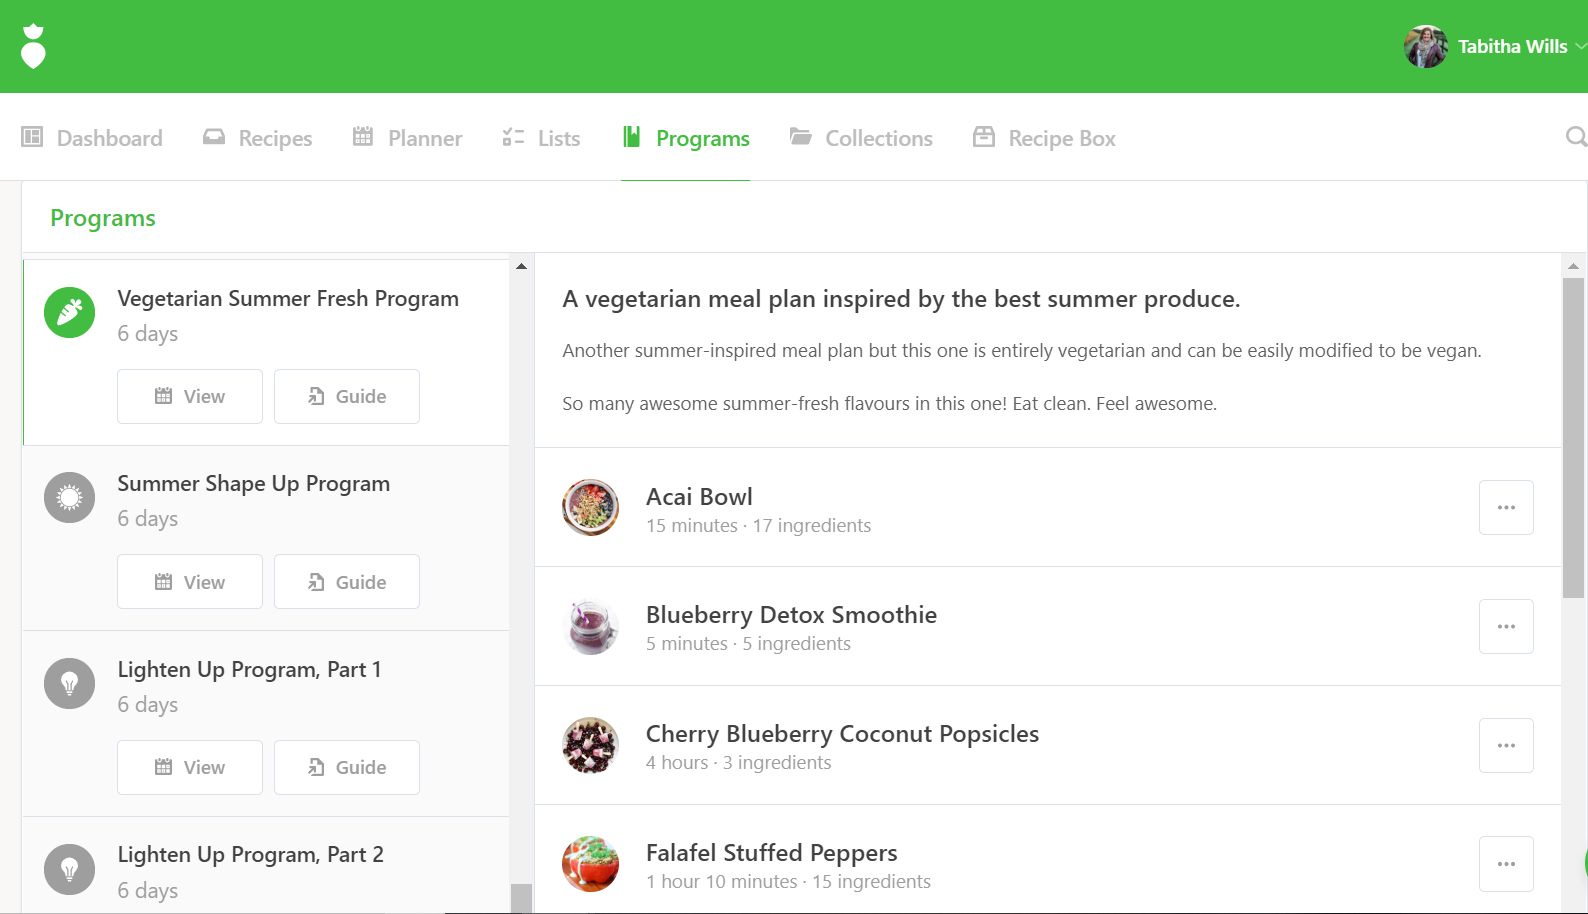Click the Acai Bowl recipe thumbnail
Screen dimensions: 1588x914
tap(590, 508)
